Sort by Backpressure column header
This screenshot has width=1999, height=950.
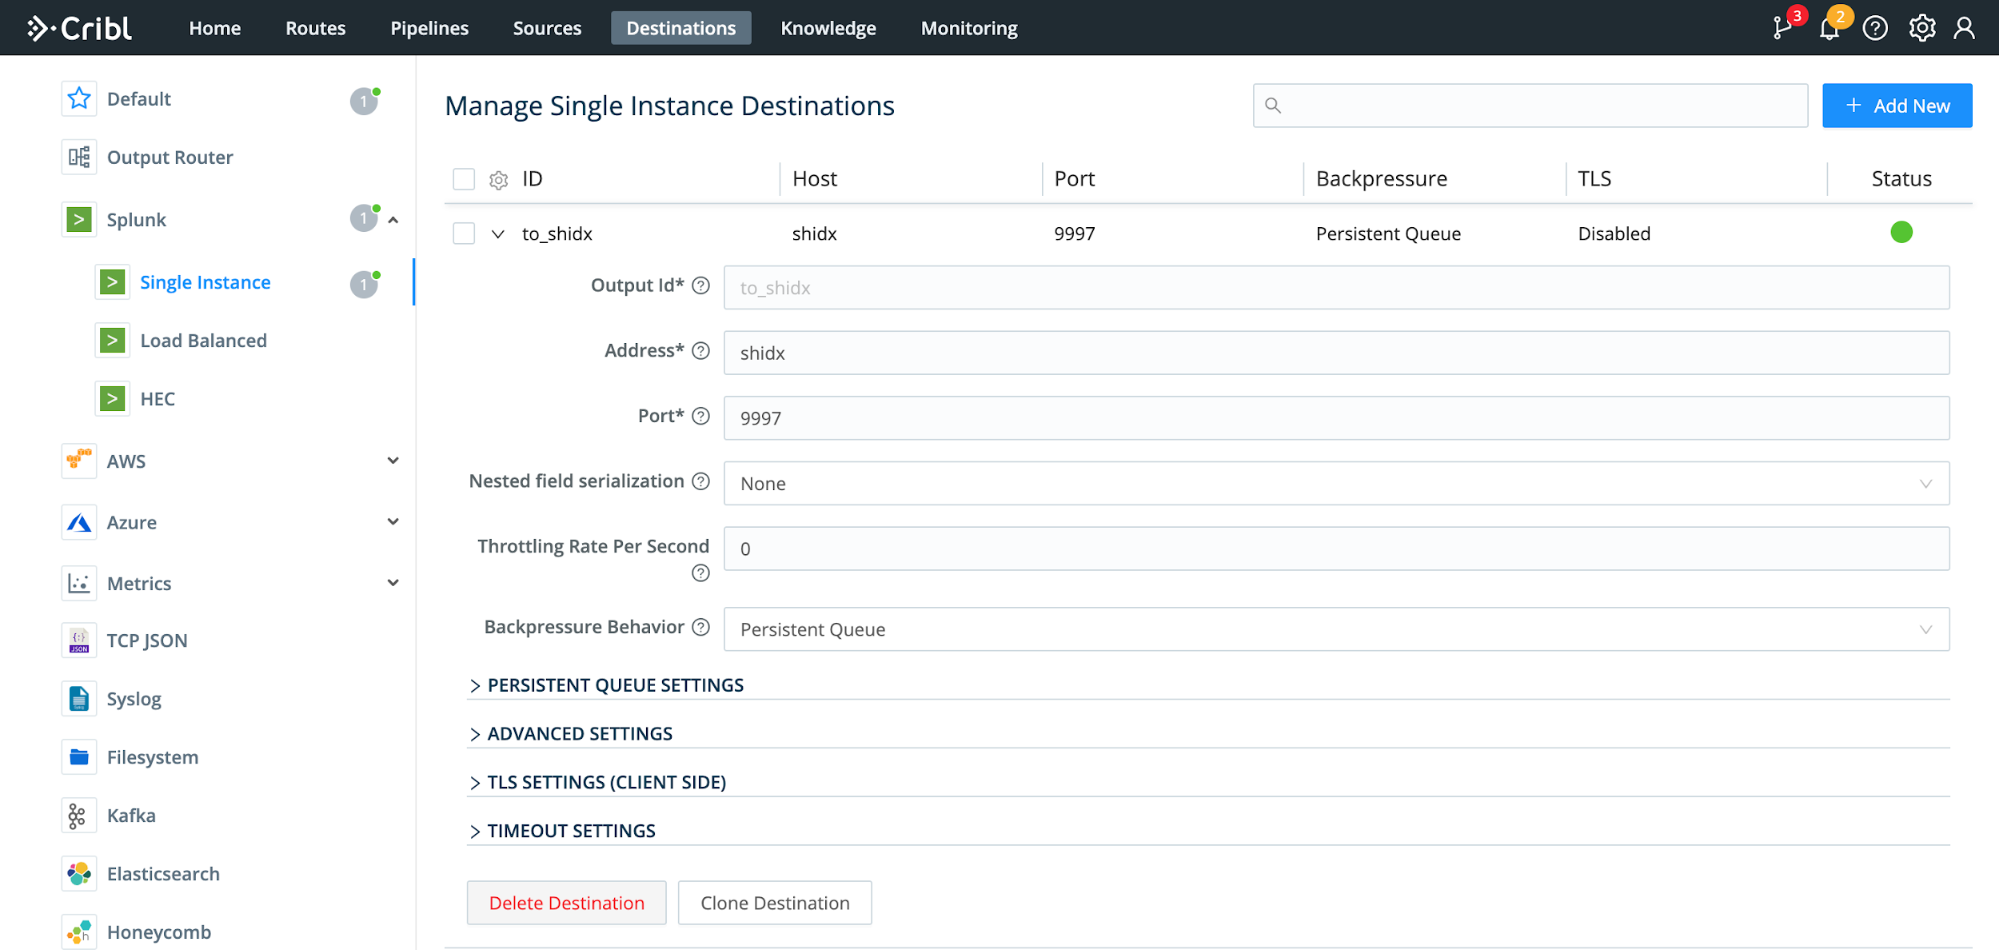click(x=1381, y=178)
